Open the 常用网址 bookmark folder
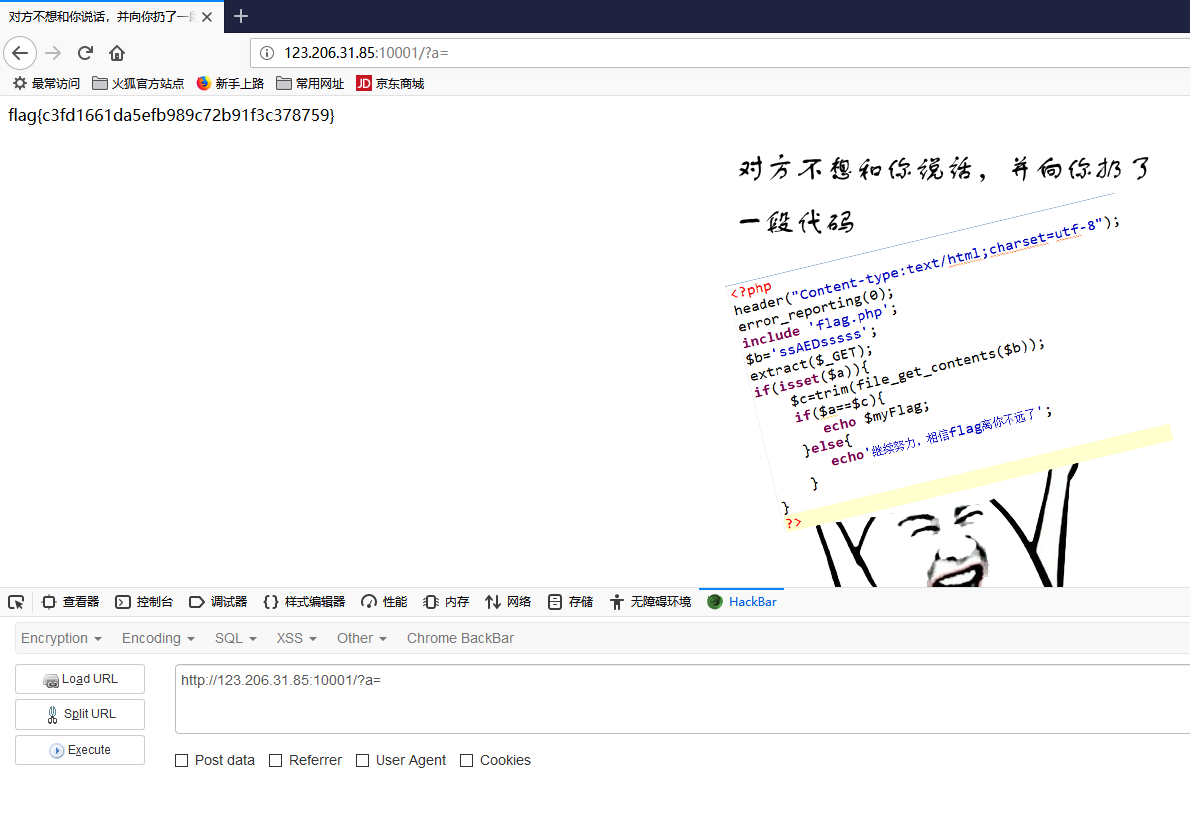The width and height of the screenshot is (1190, 833). coord(310,83)
